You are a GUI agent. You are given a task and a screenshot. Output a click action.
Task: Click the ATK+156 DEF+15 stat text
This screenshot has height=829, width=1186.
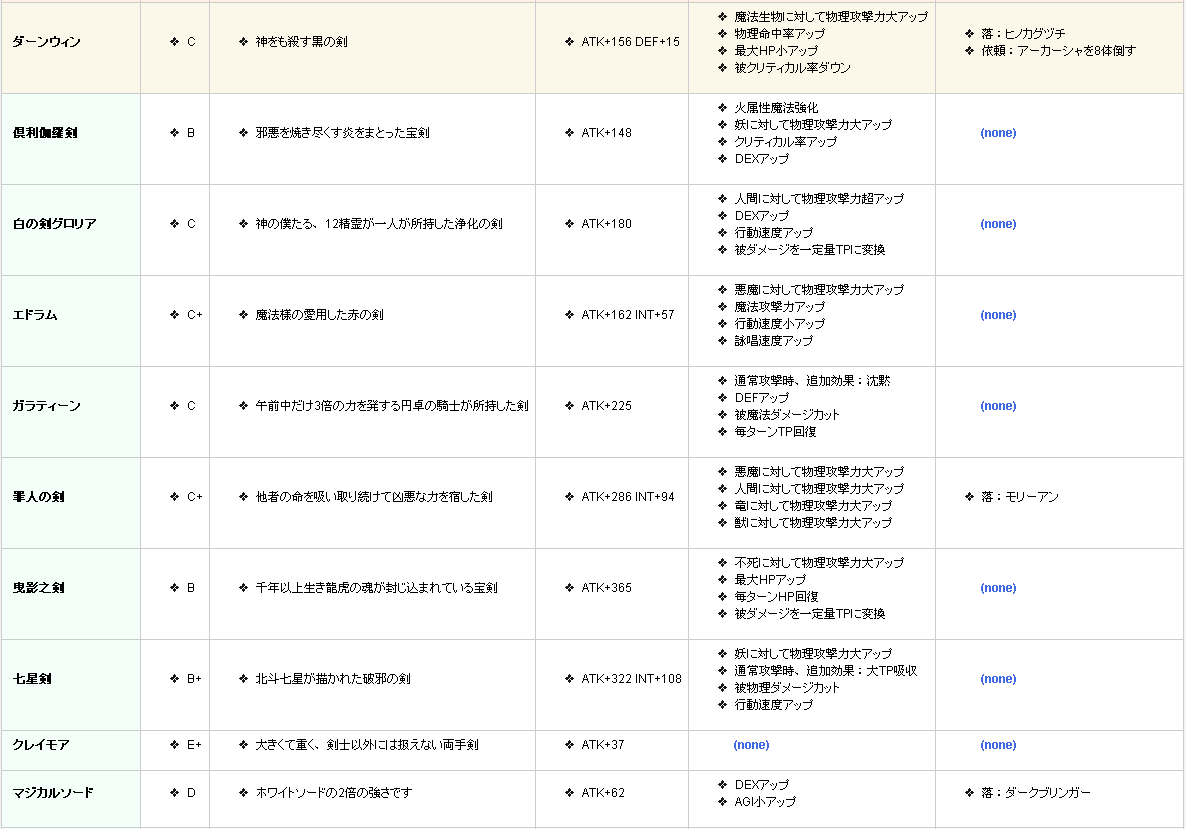pyautogui.click(x=630, y=42)
